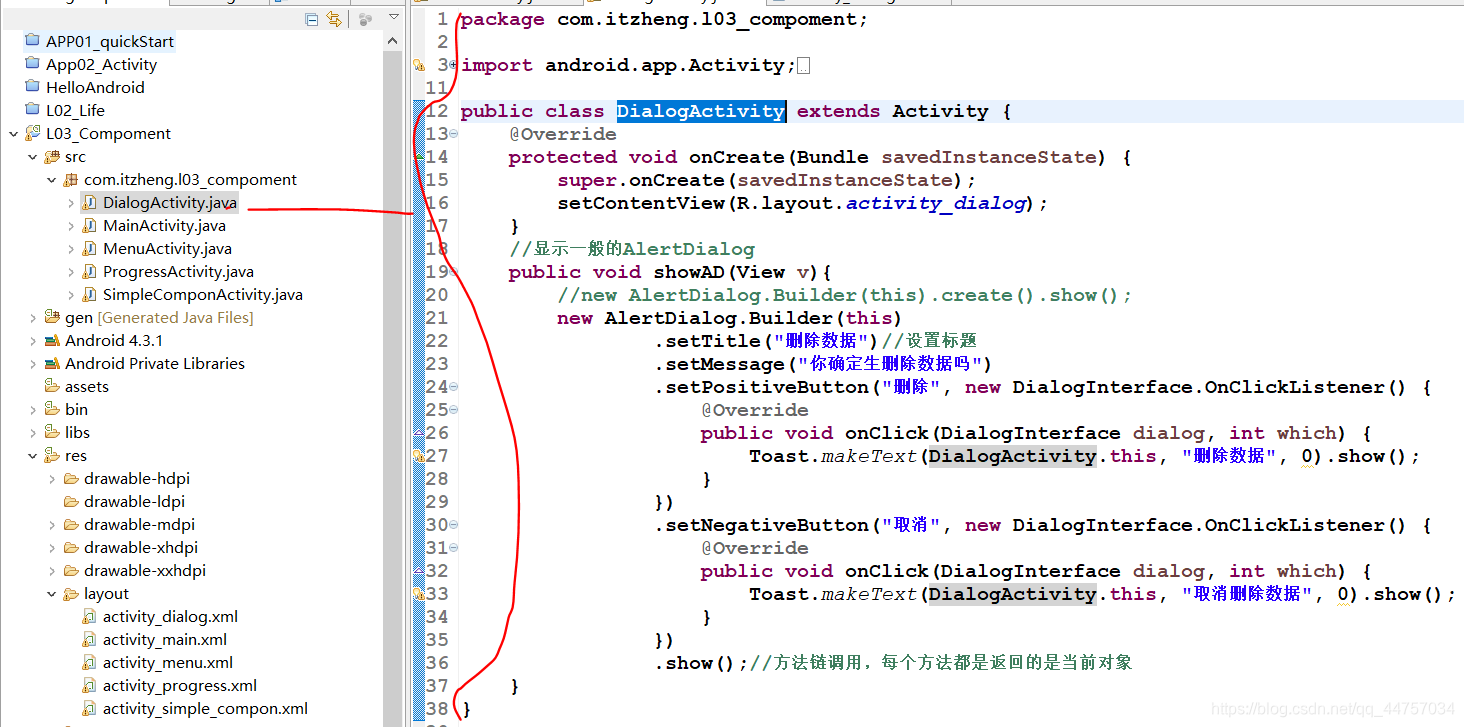Expand the Android Private Libraries node
1464x727 pixels.
pyautogui.click(x=33, y=363)
